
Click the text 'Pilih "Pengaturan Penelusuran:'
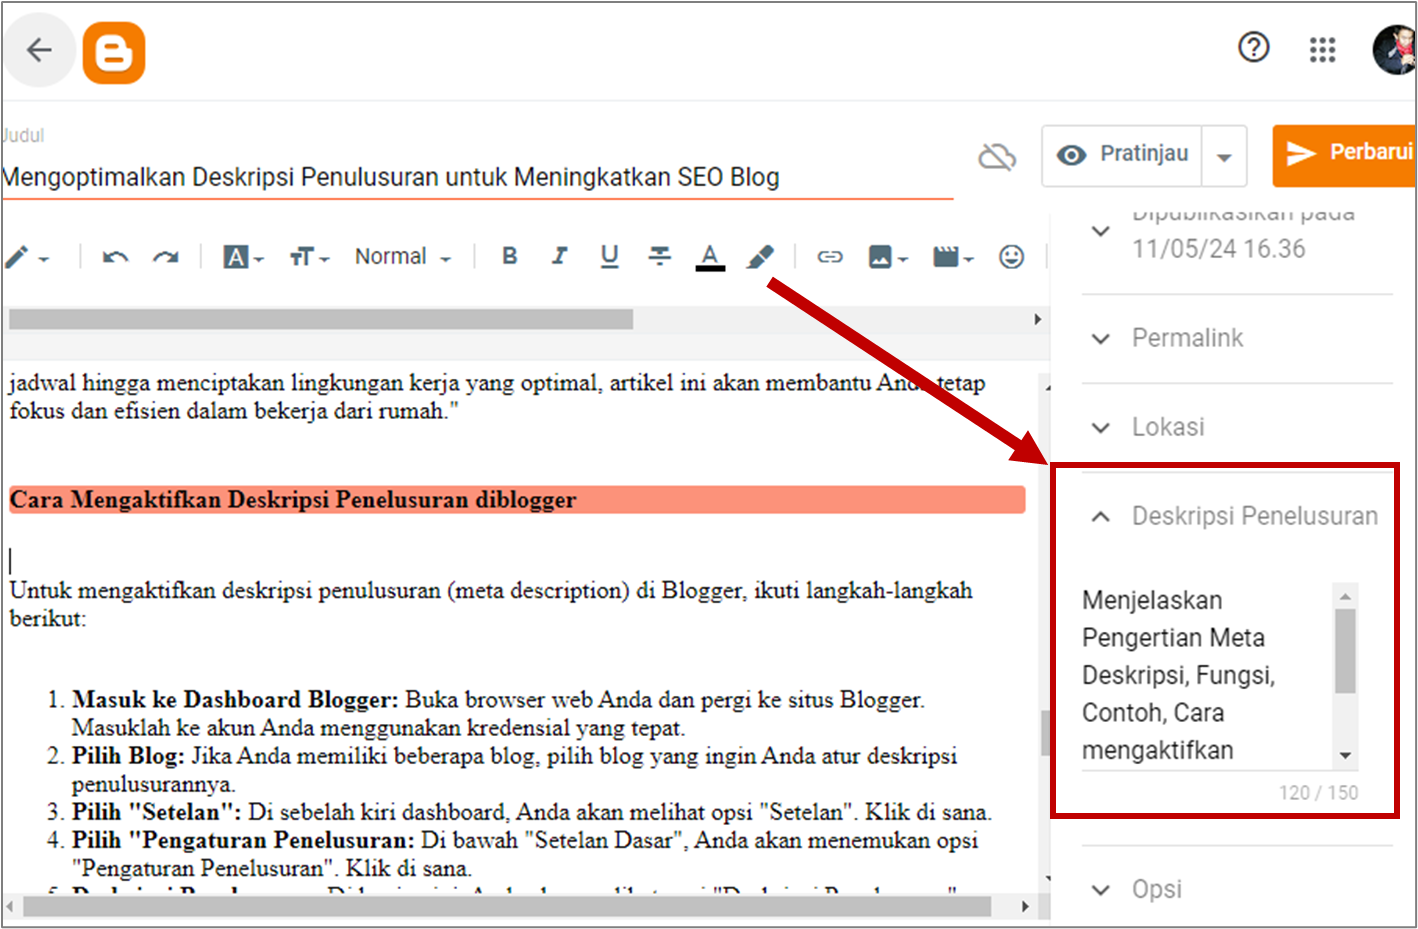click(x=243, y=839)
